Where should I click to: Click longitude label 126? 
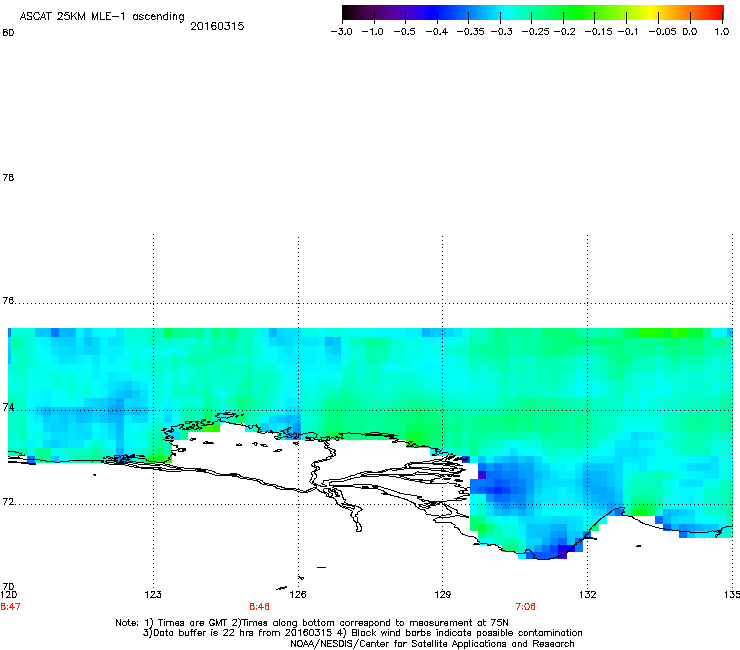click(298, 595)
